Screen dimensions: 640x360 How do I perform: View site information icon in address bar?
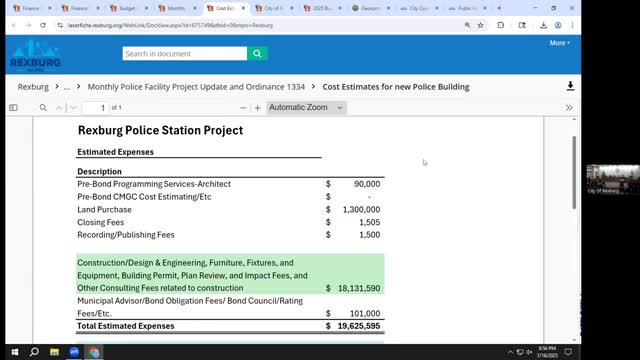tap(60, 25)
